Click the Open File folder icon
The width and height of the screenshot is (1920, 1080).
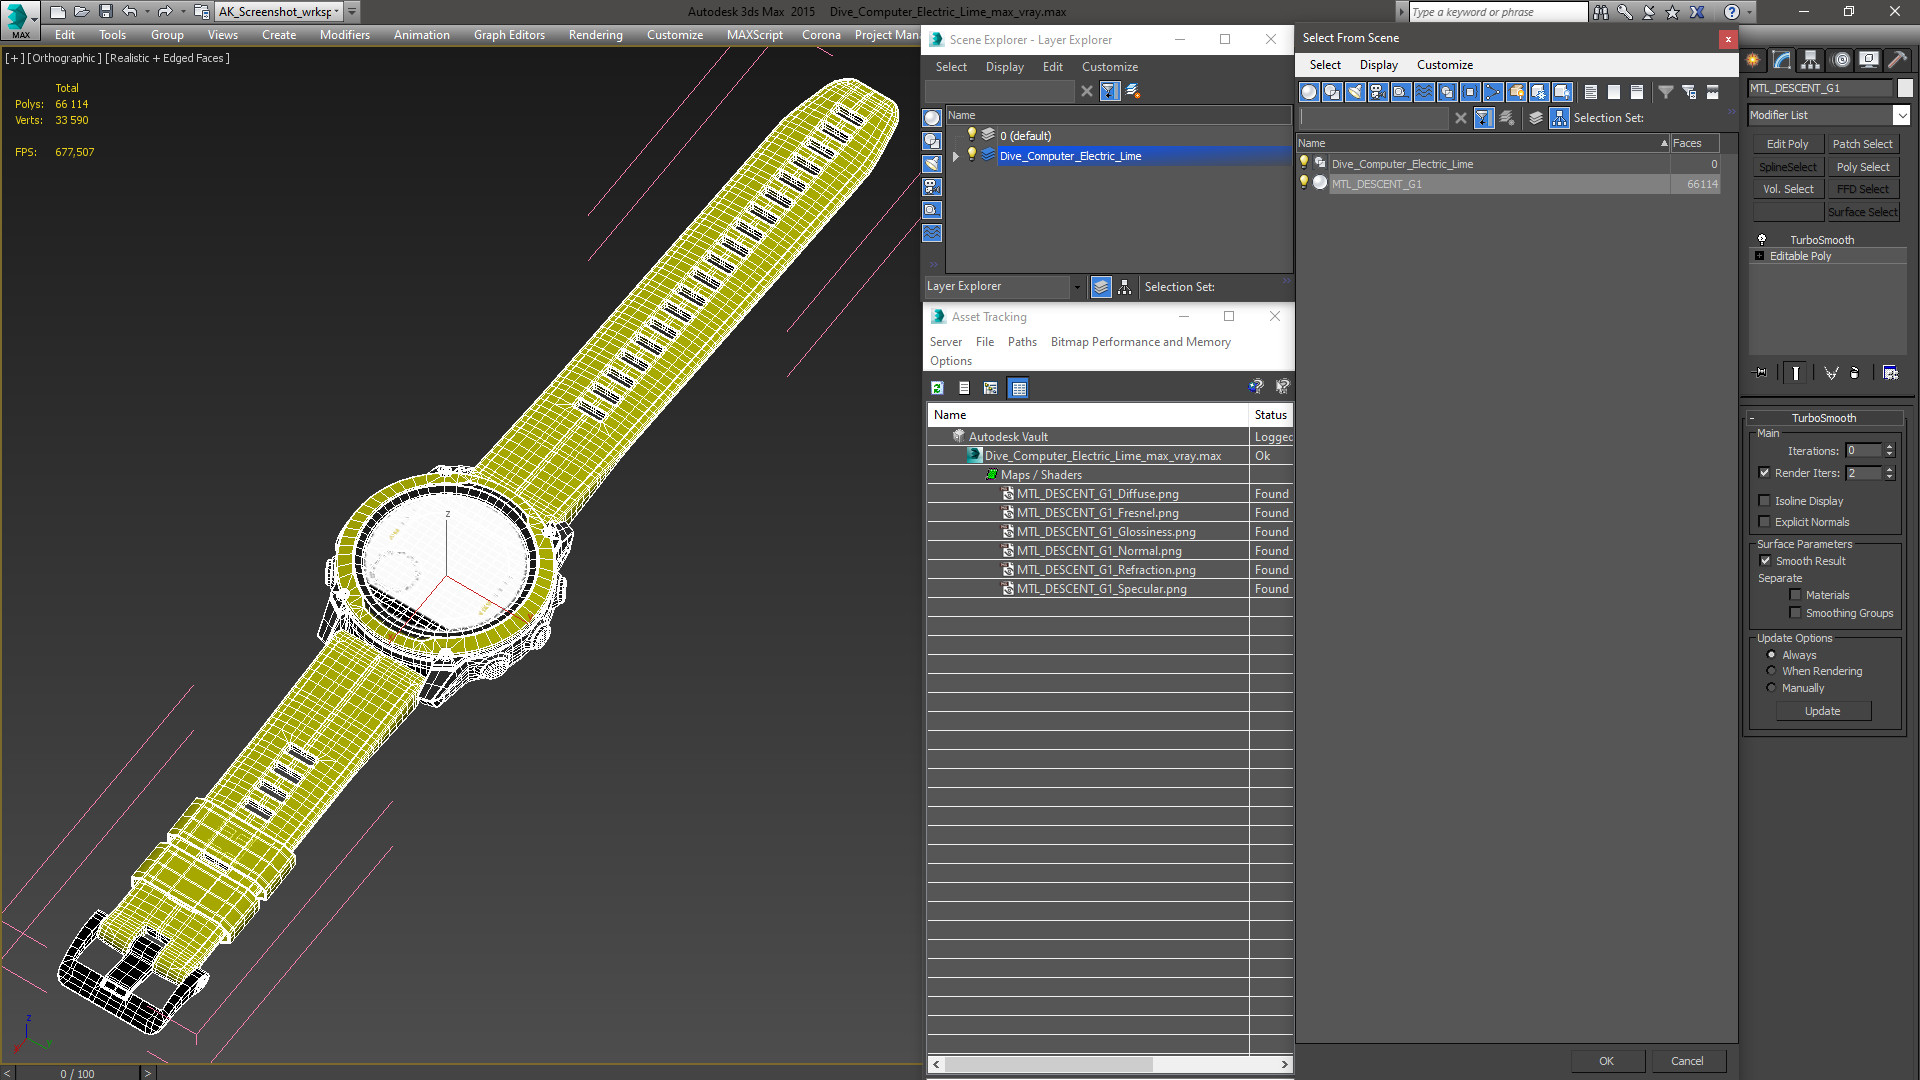click(82, 12)
